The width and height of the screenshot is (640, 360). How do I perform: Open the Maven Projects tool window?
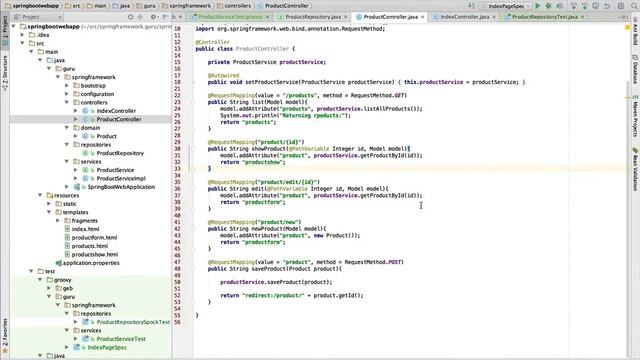click(635, 116)
